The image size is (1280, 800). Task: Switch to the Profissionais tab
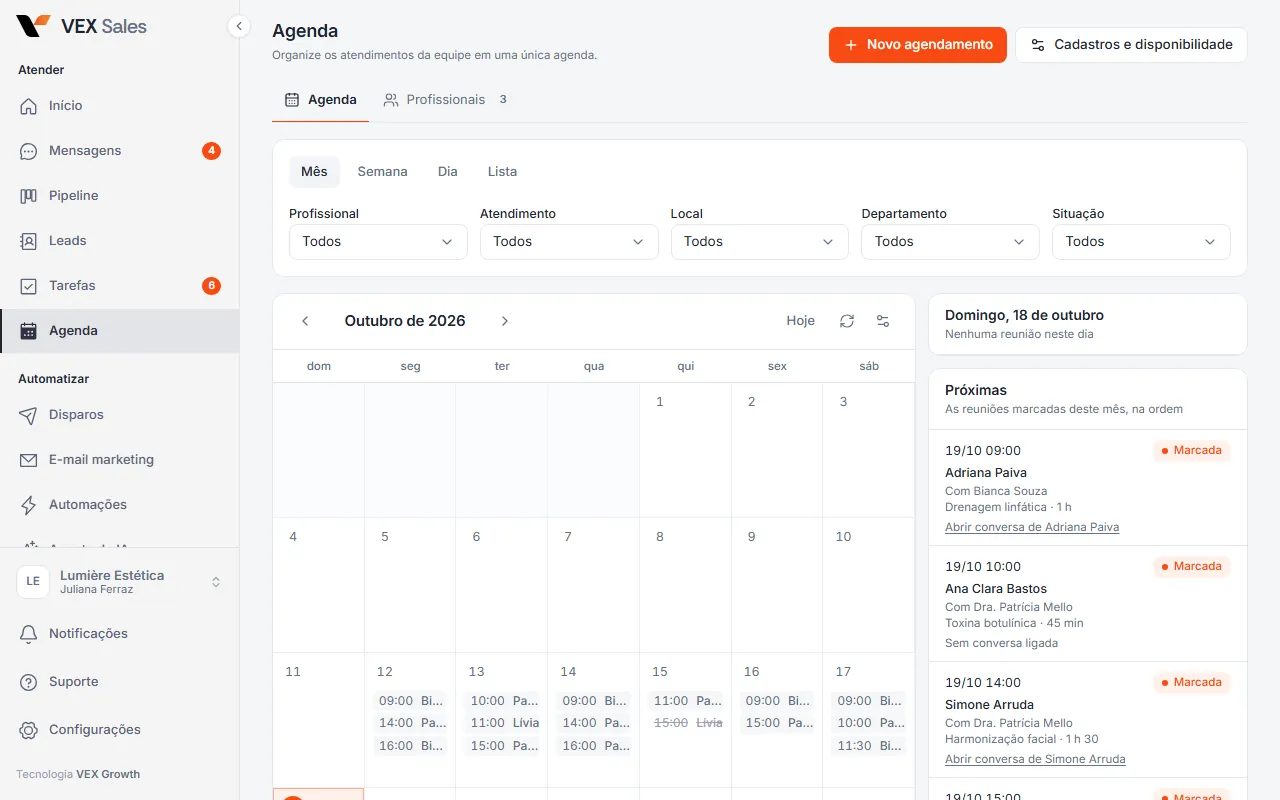(445, 100)
